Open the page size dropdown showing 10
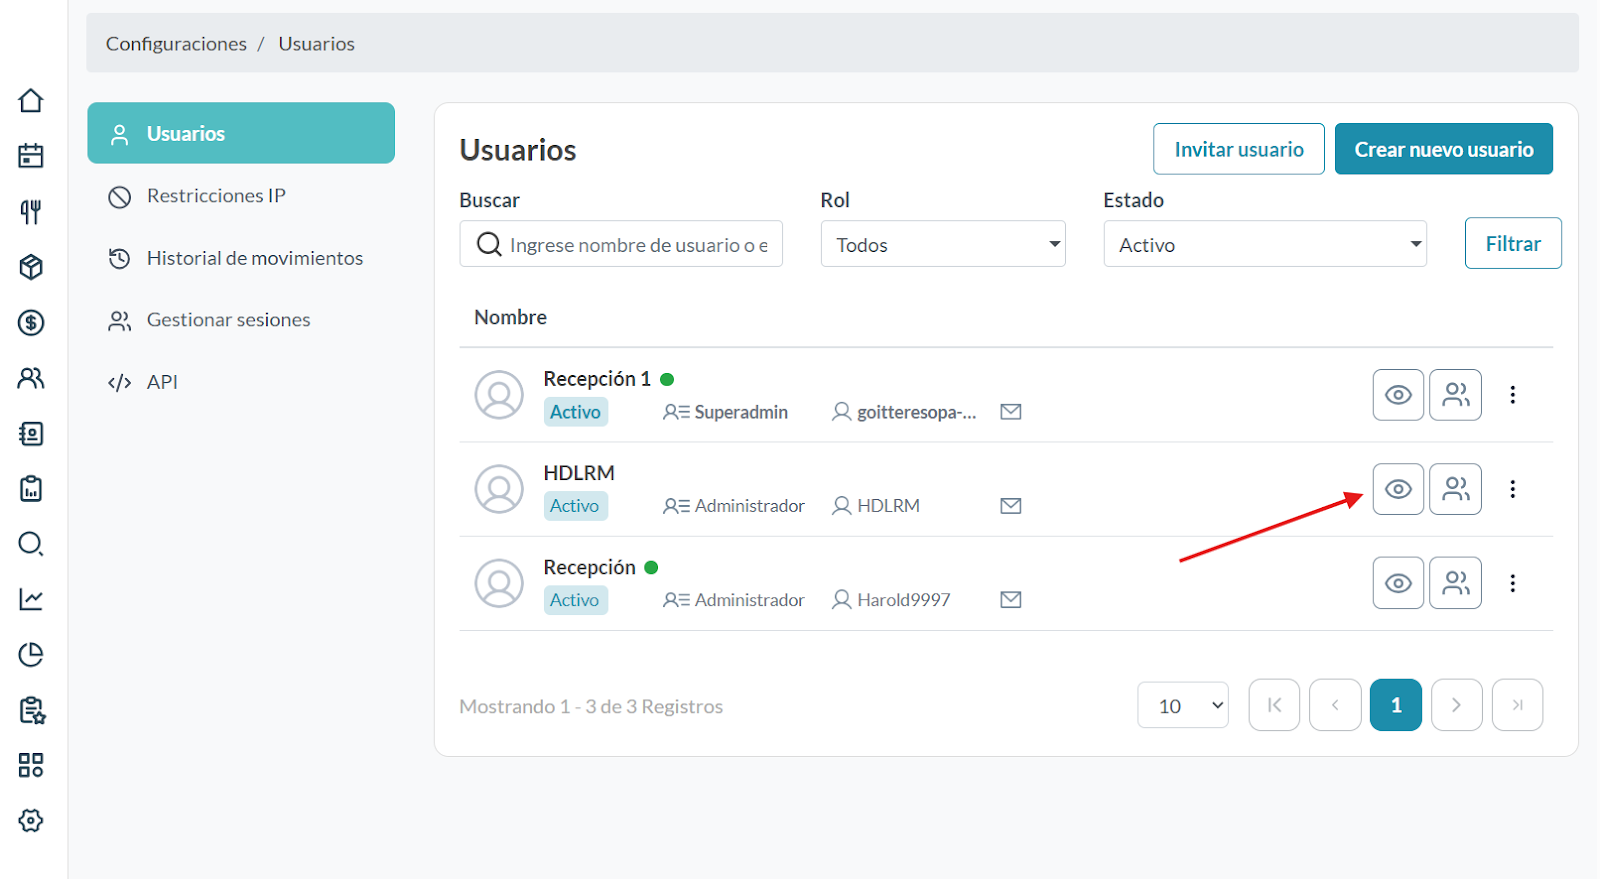The height and width of the screenshot is (879, 1600). click(1183, 706)
